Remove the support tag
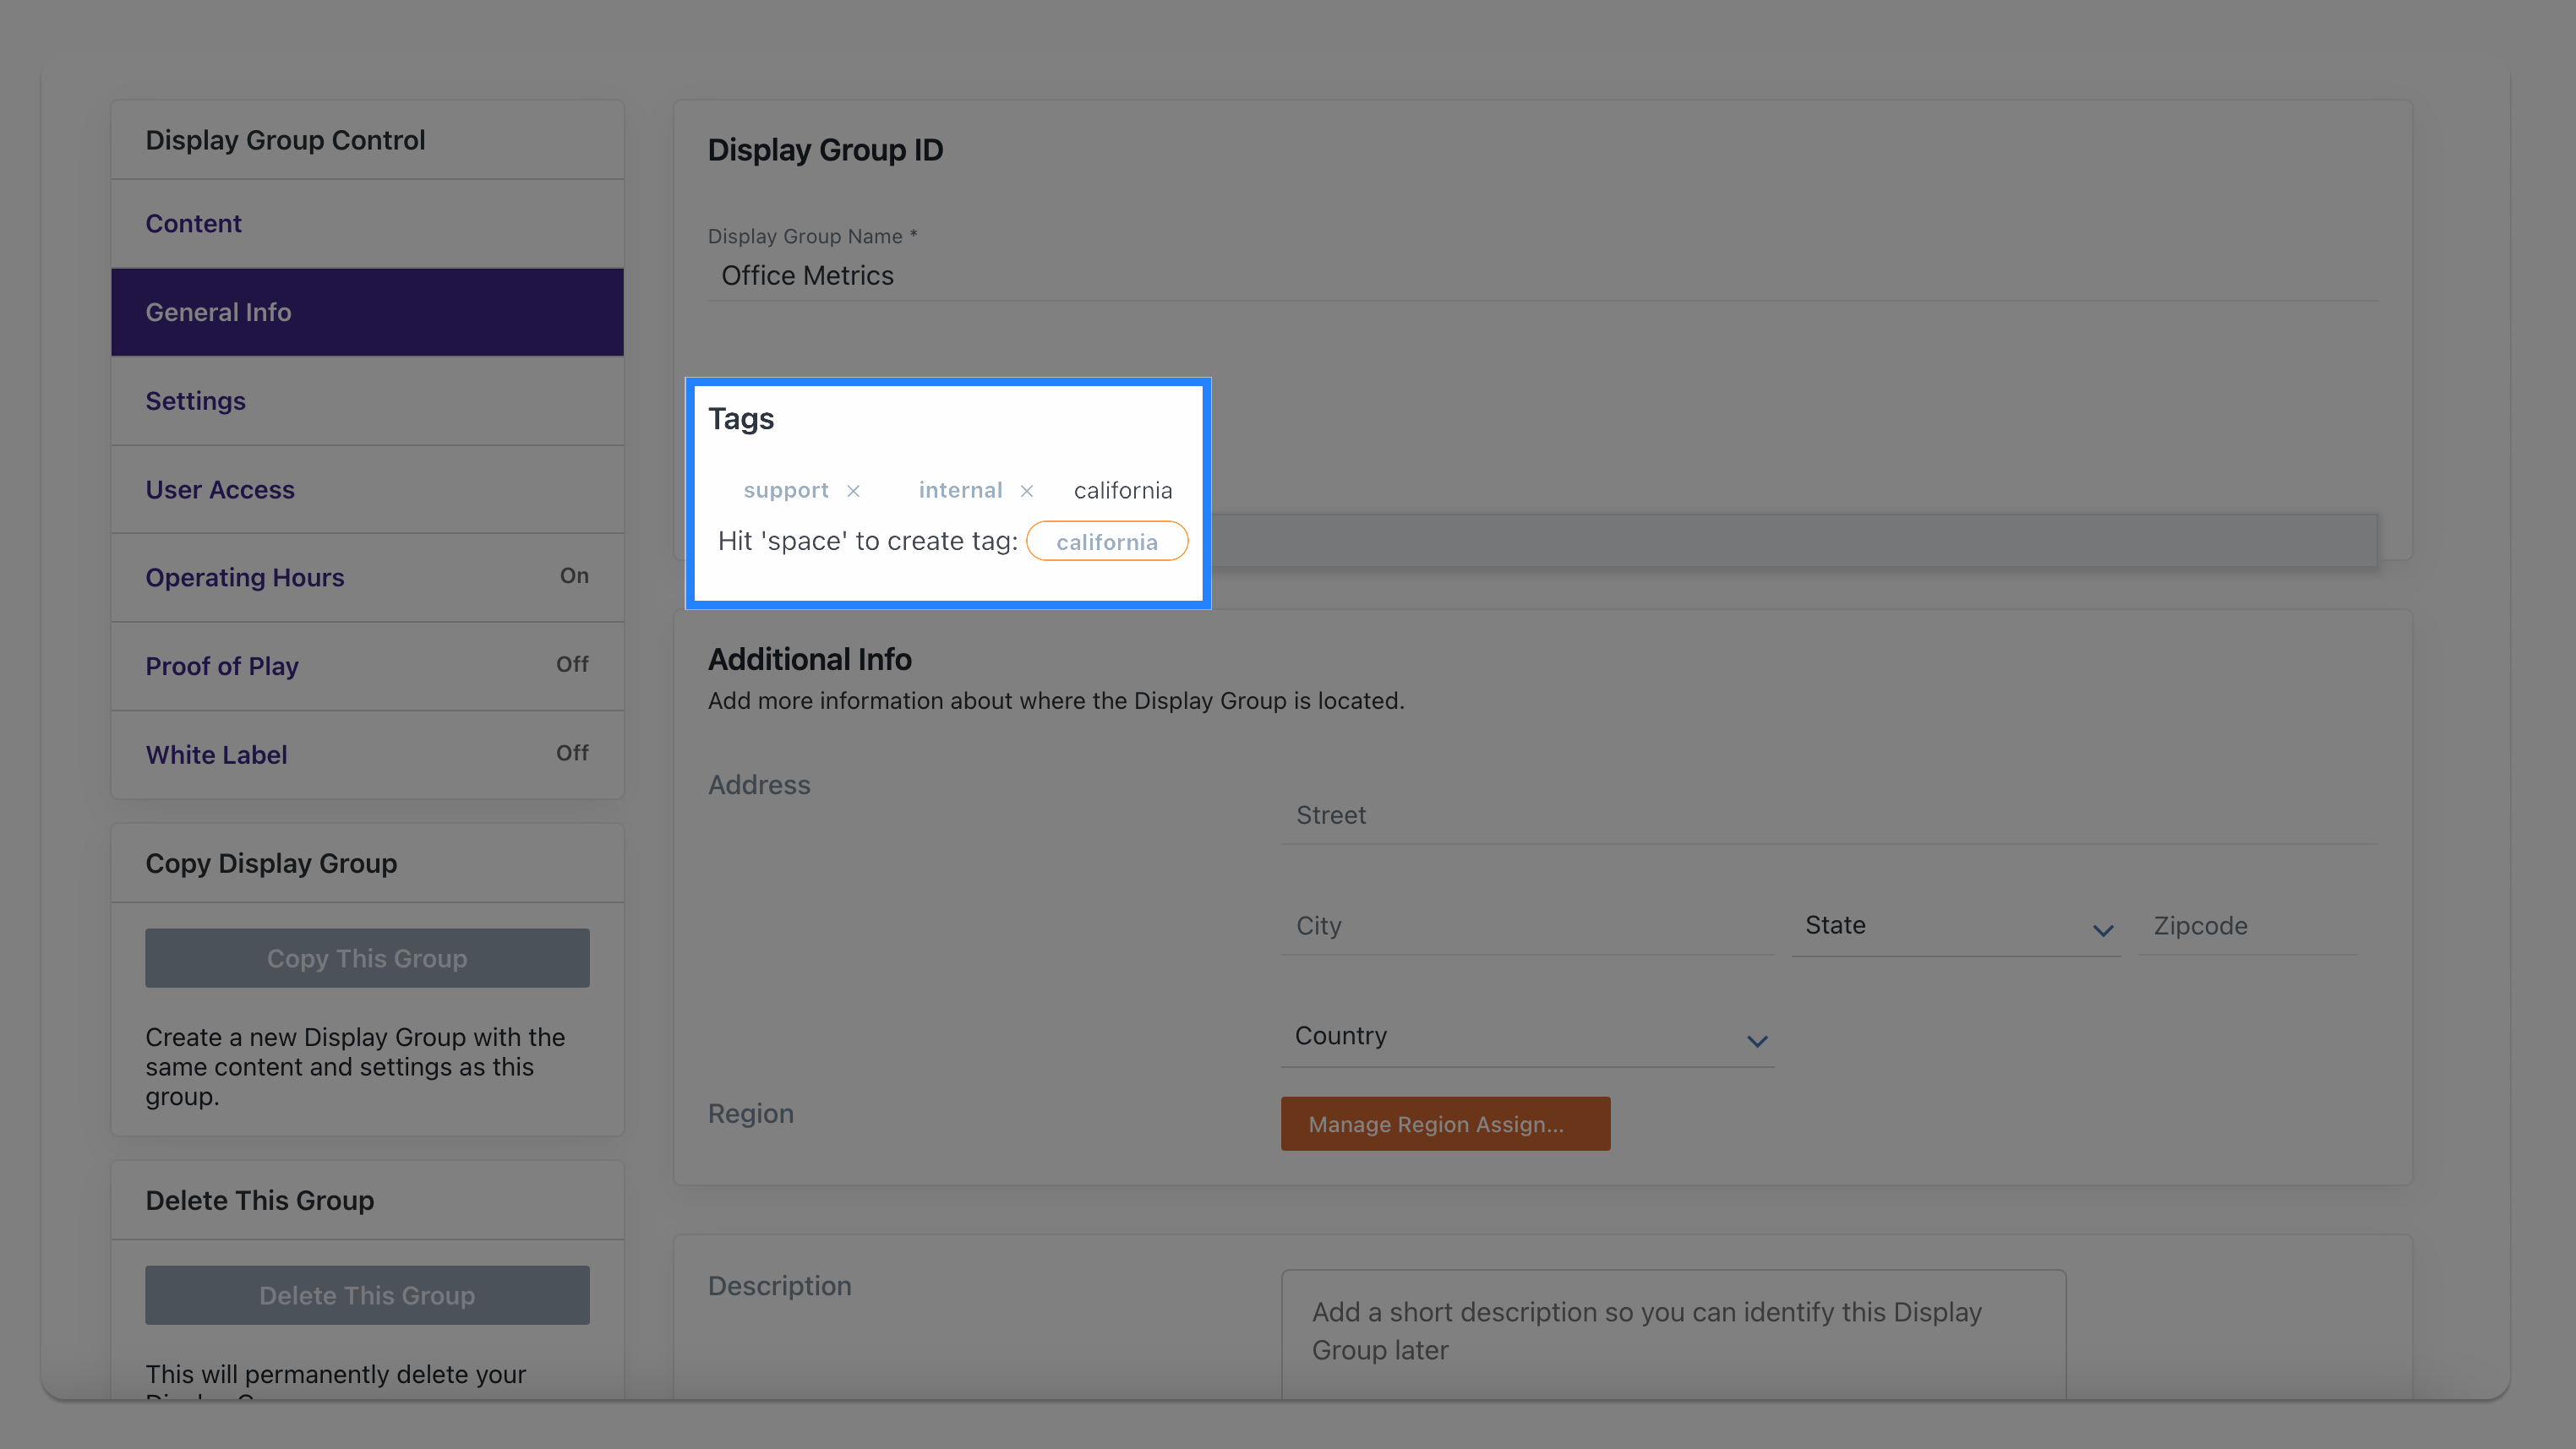 click(x=853, y=491)
